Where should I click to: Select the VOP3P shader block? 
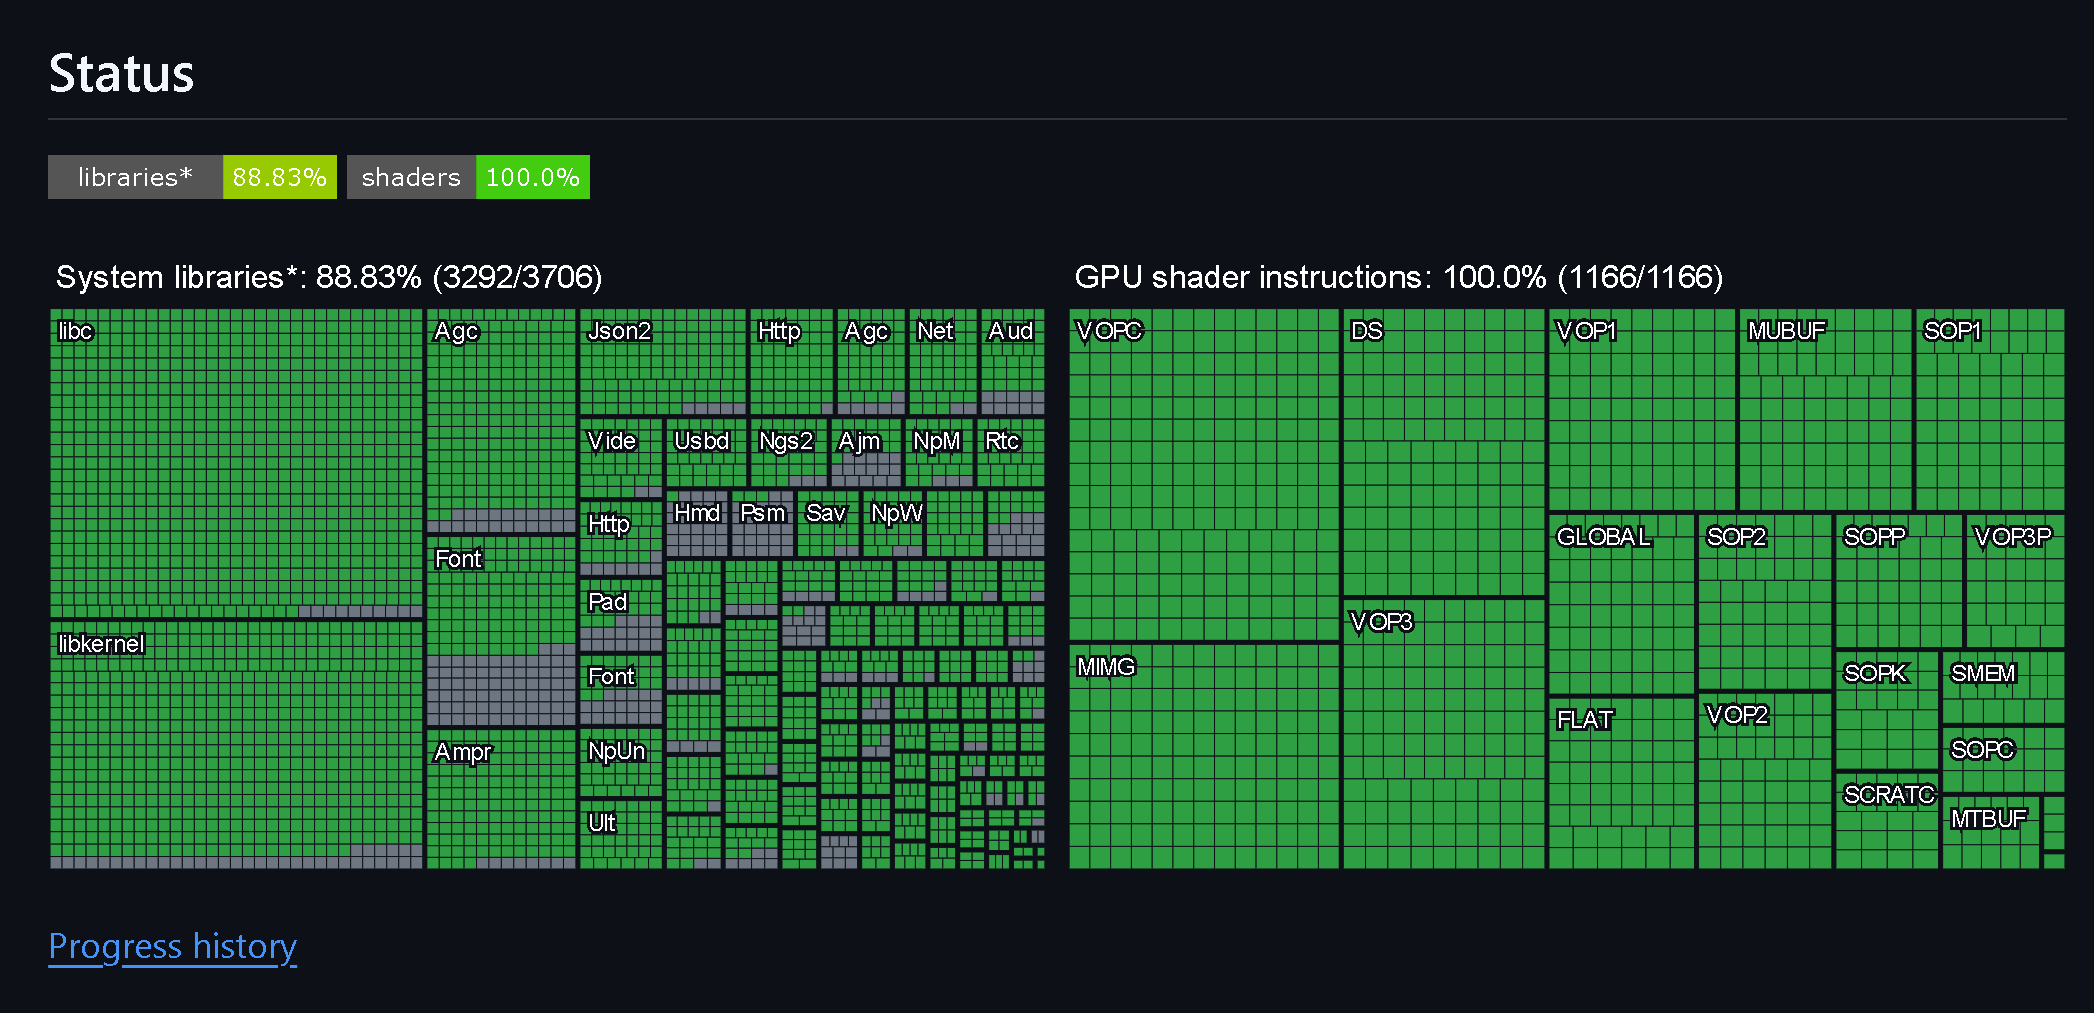[x=2015, y=581]
